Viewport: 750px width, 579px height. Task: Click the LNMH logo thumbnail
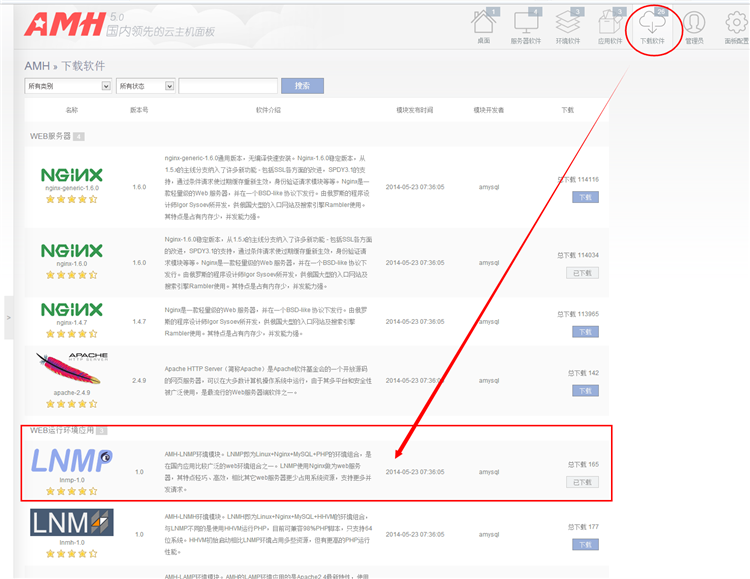71,523
